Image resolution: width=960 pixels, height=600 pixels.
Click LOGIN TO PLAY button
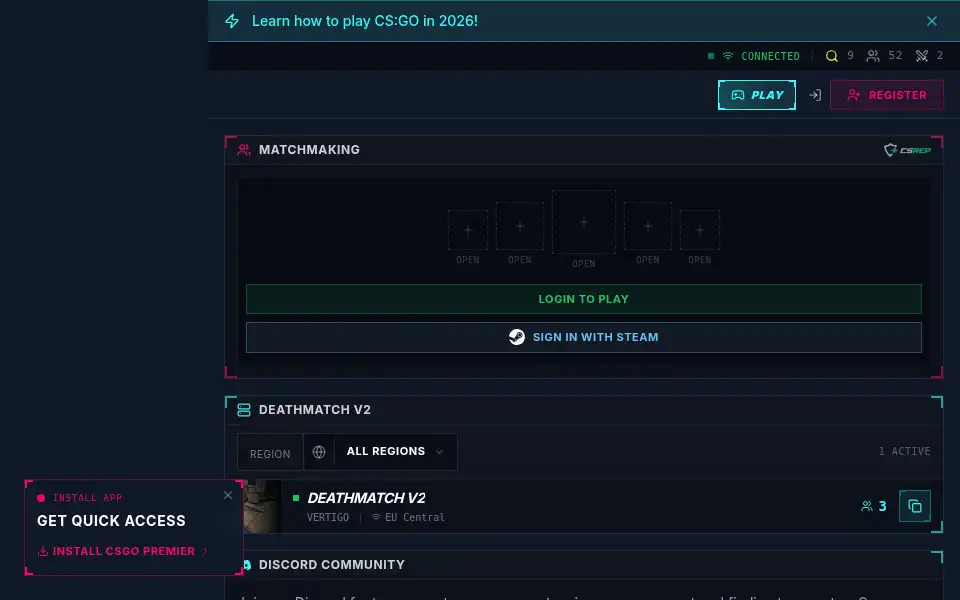[583, 299]
